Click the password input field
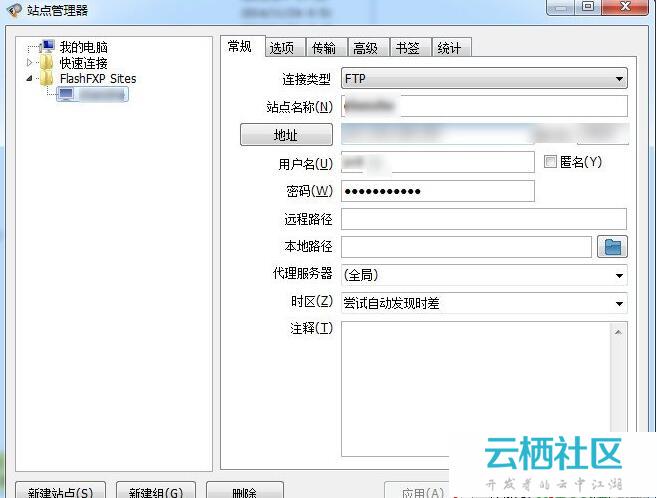 pos(437,191)
